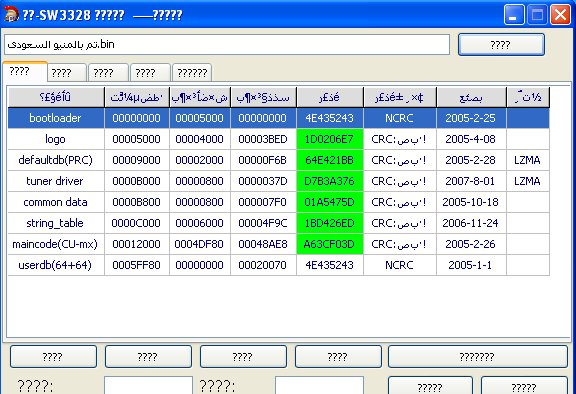
Task: Click NCRC in the userdb(64+64) row
Action: tap(399, 265)
